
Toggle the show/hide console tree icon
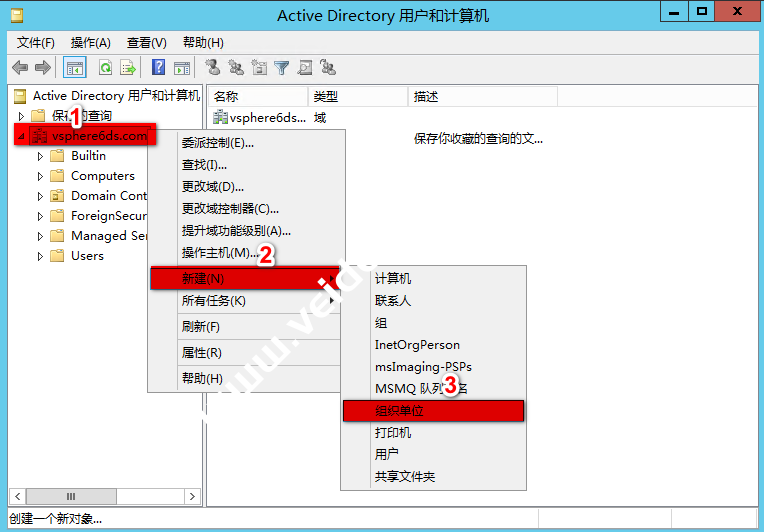pos(75,67)
